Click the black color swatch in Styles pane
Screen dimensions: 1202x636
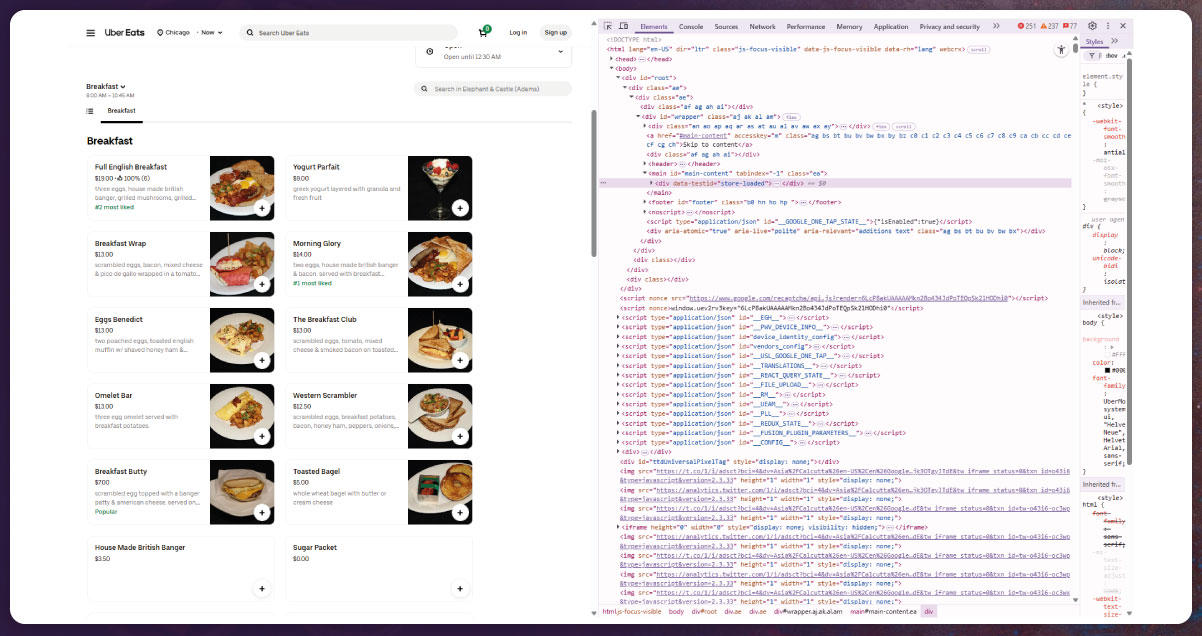(x=1107, y=370)
